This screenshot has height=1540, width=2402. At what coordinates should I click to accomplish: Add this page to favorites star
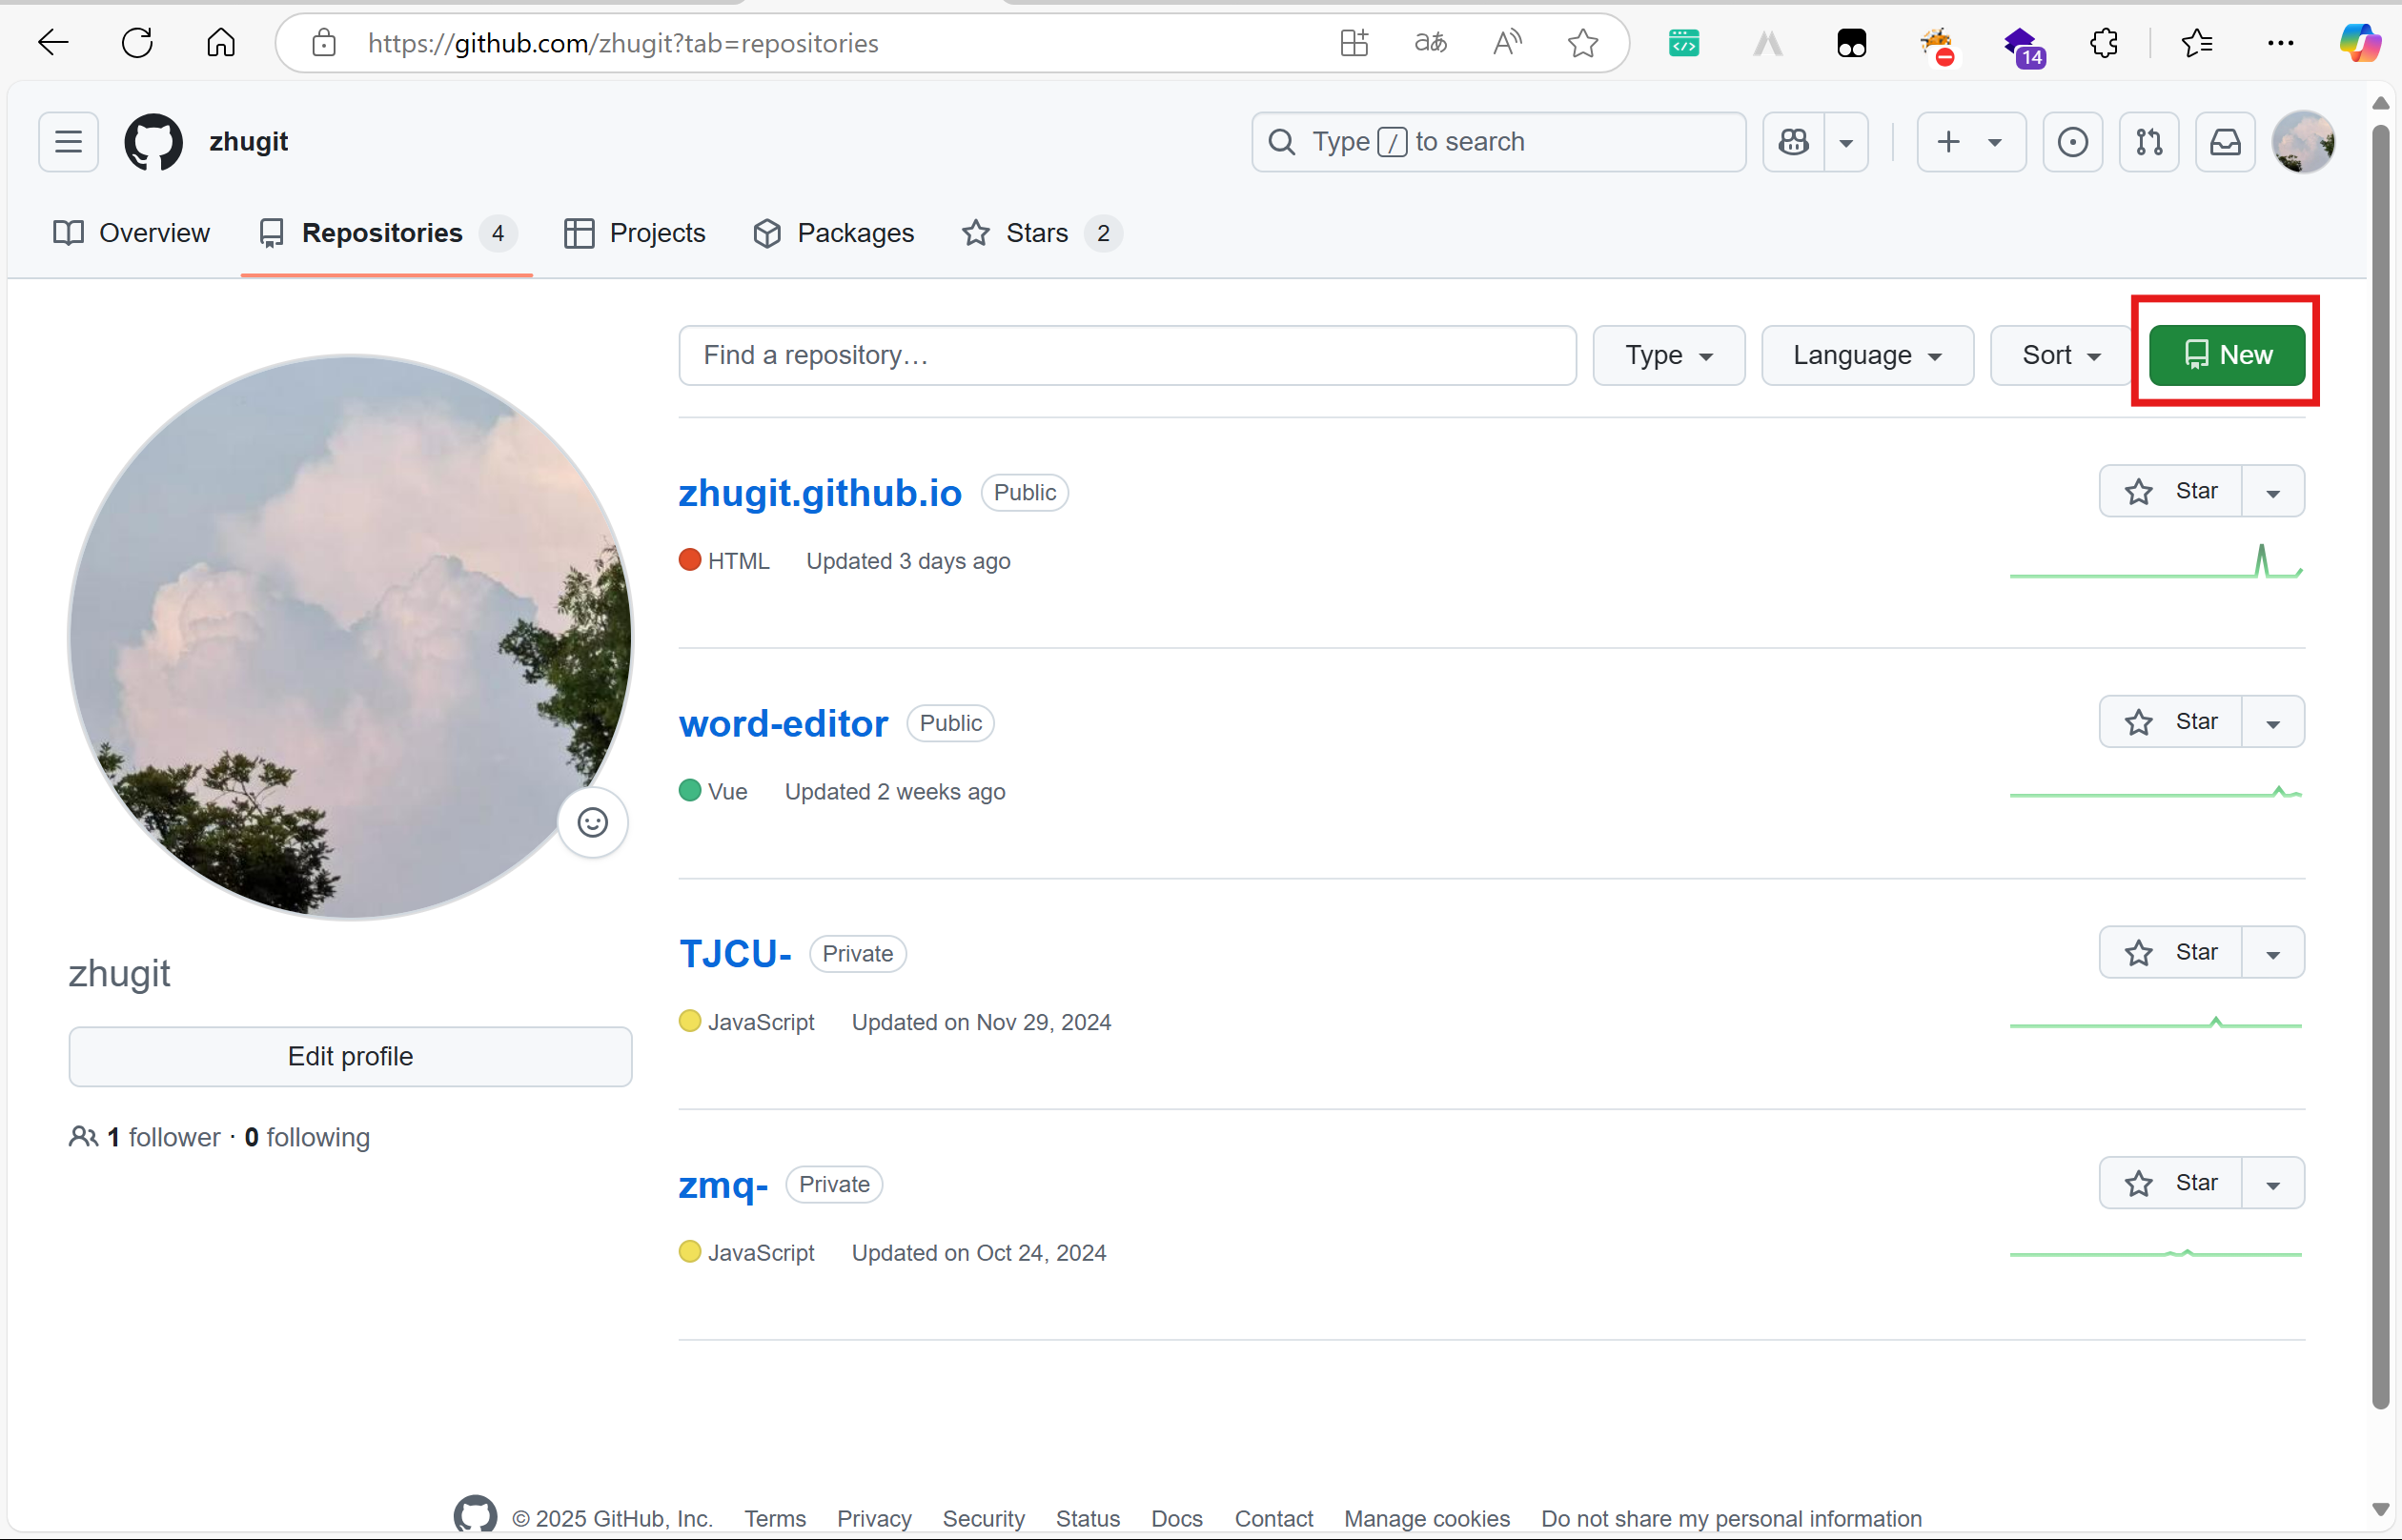(x=1583, y=43)
